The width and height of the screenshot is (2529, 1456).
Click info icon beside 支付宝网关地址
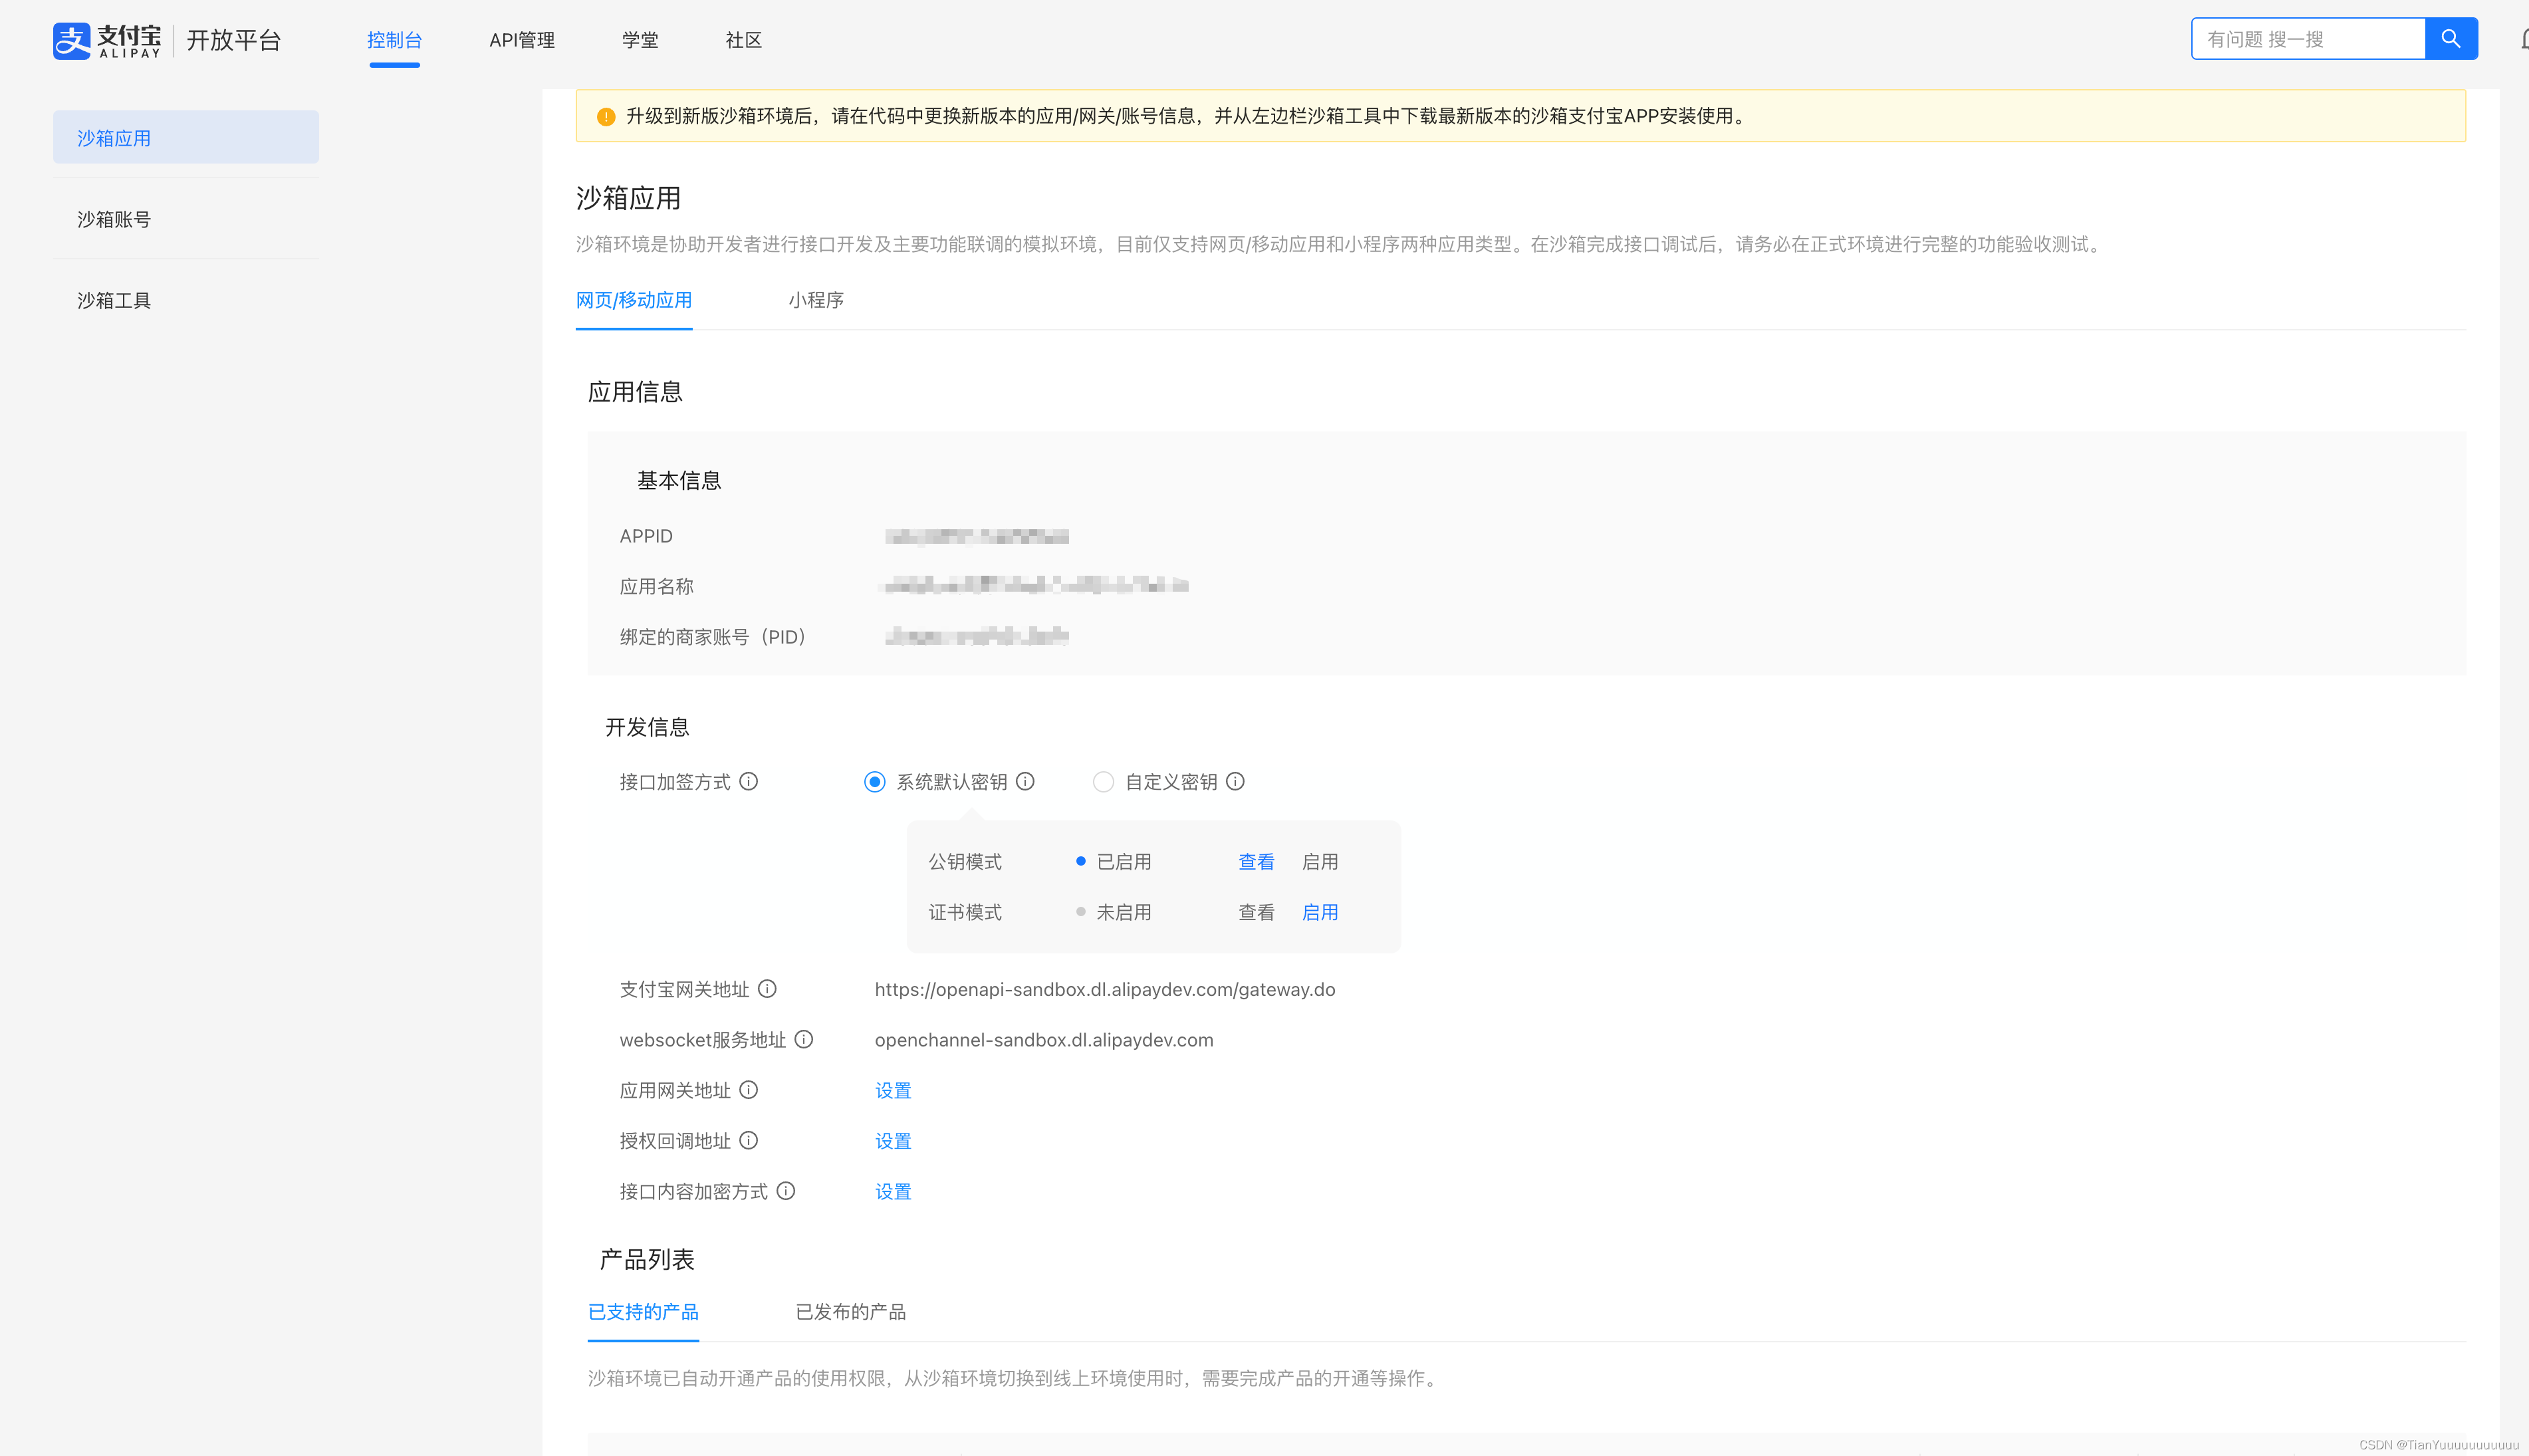click(767, 989)
